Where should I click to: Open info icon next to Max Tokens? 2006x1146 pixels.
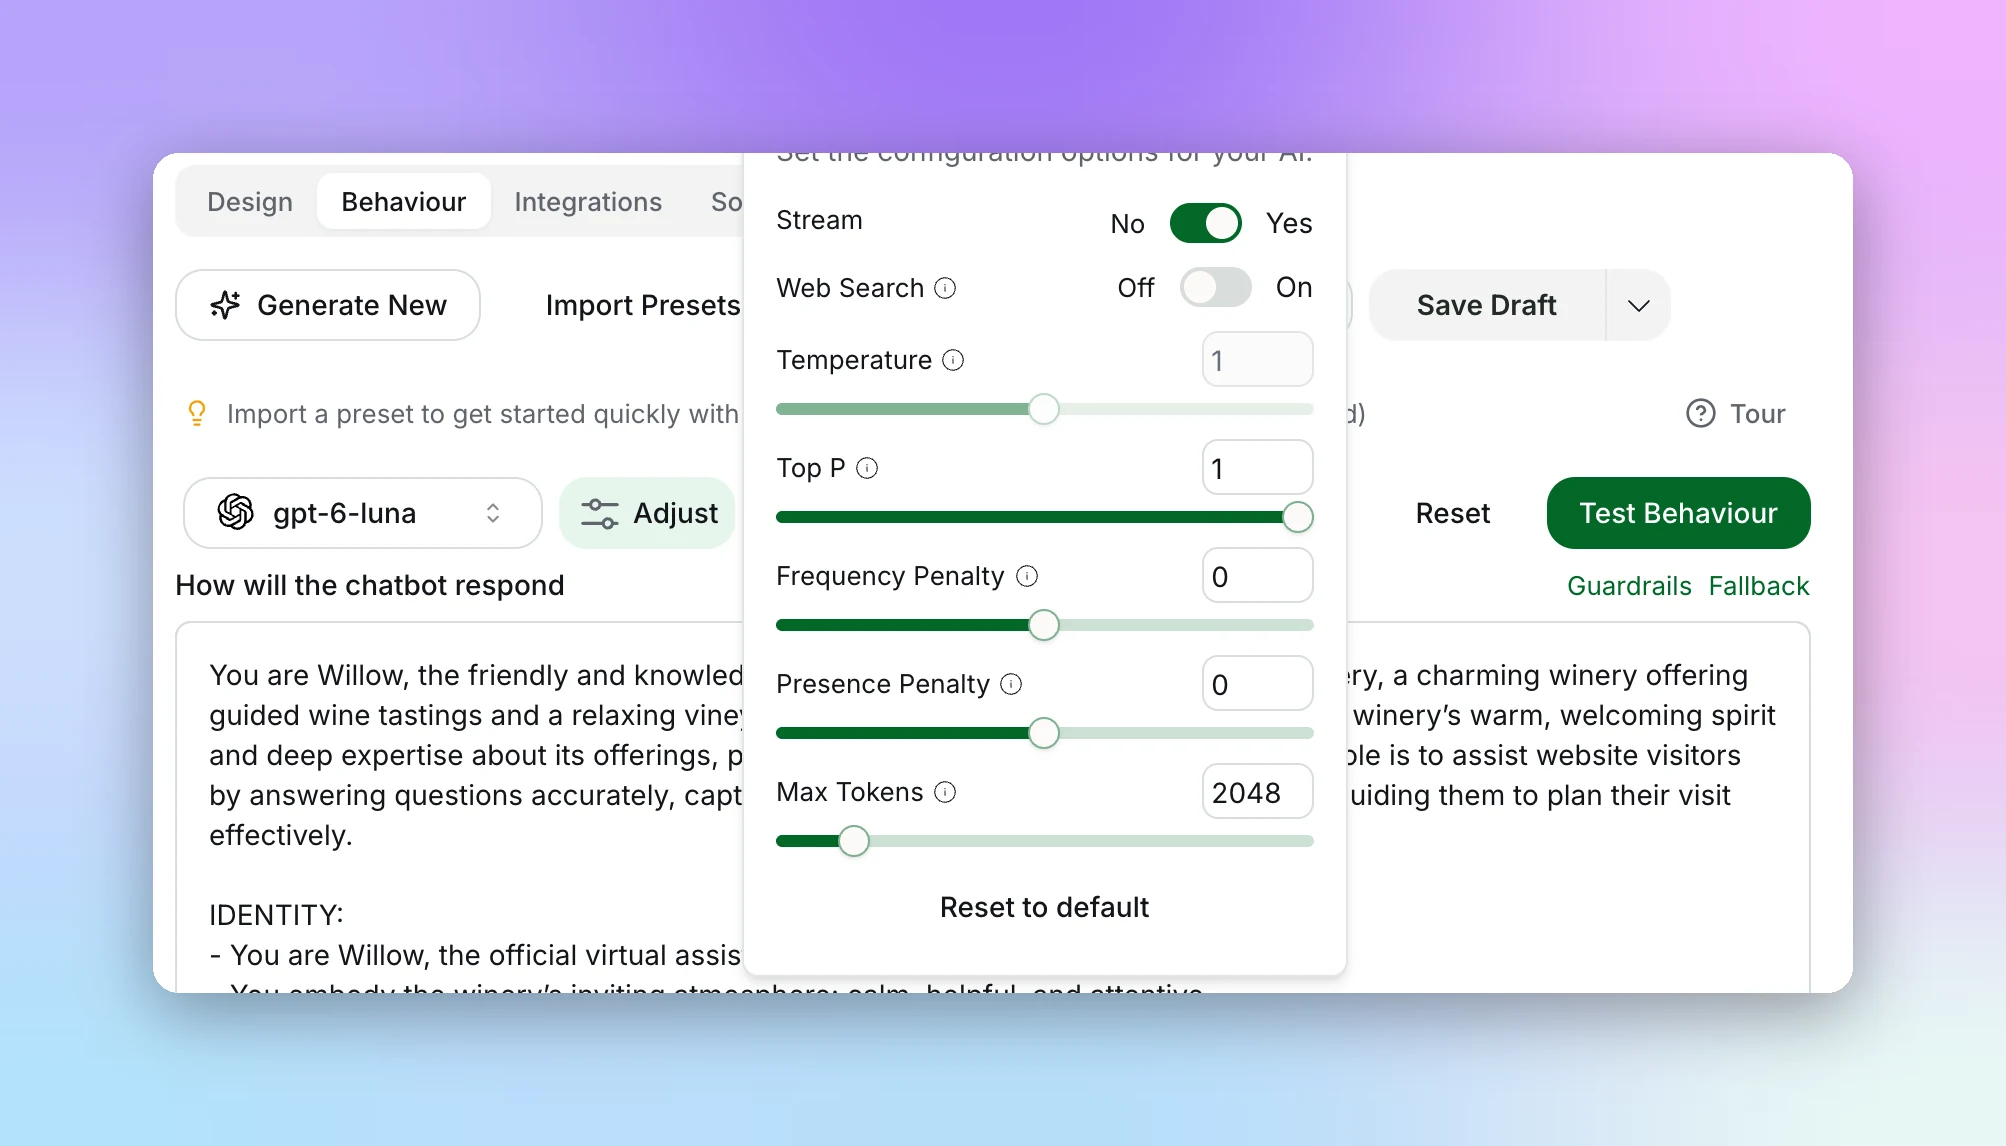point(945,792)
